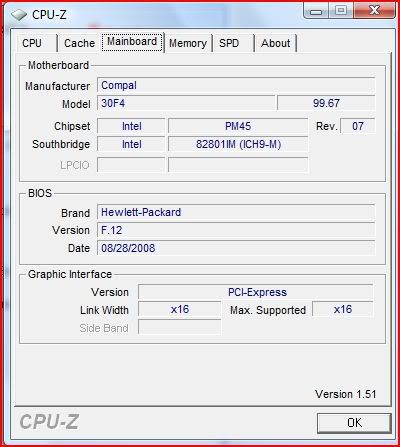400x447 pixels.
Task: Click the BIOS Brand Hewlett-Packard field
Action: point(236,212)
